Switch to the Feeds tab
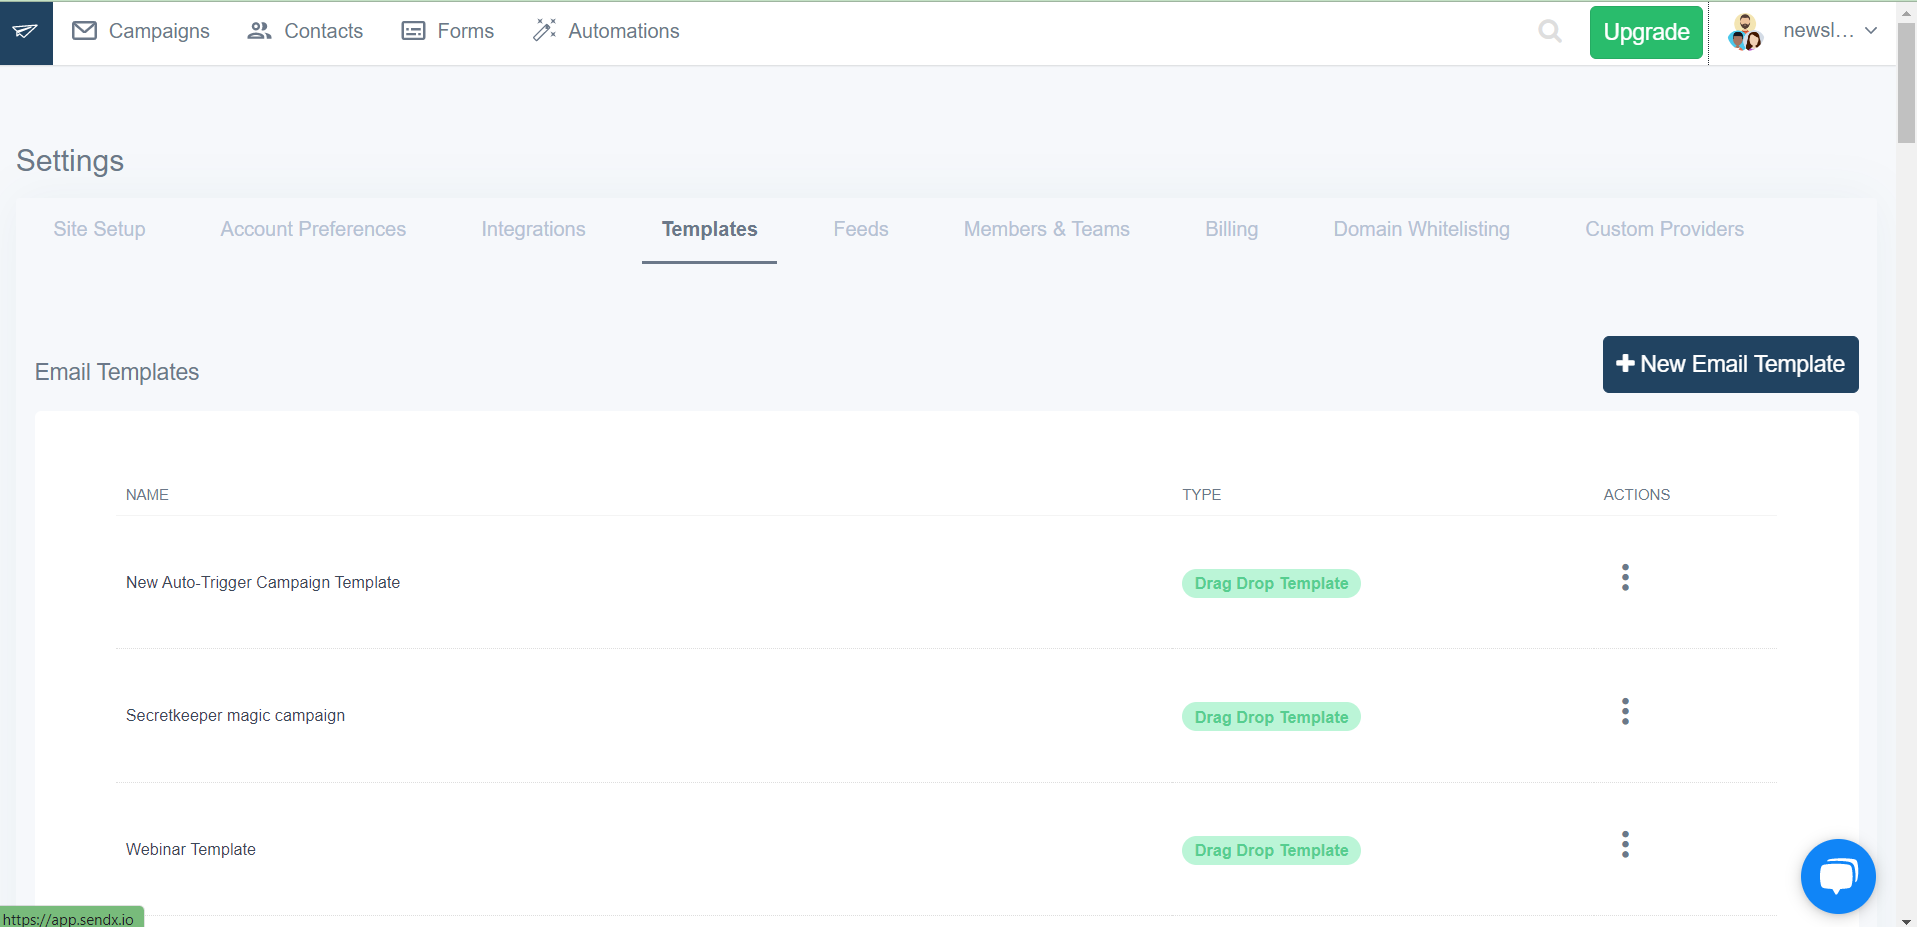 pos(861,229)
